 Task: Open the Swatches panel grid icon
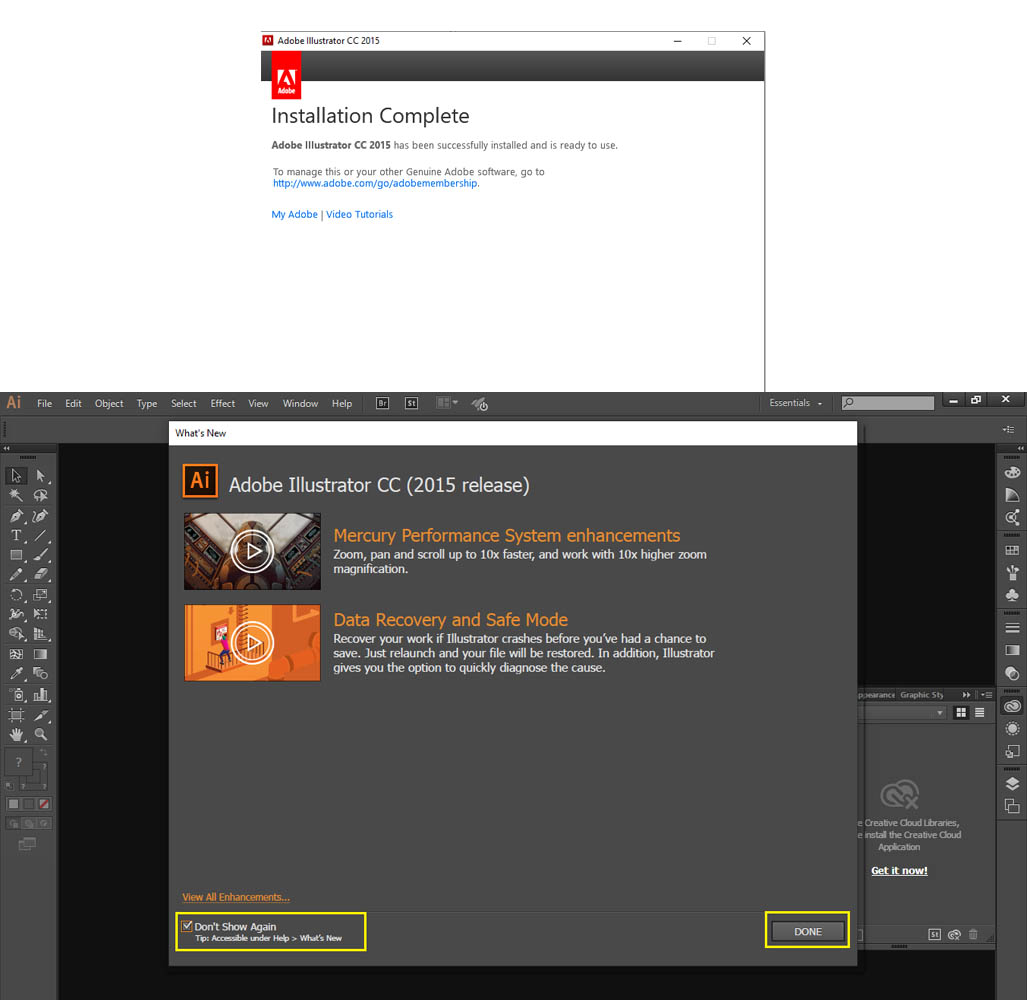pos(1012,551)
